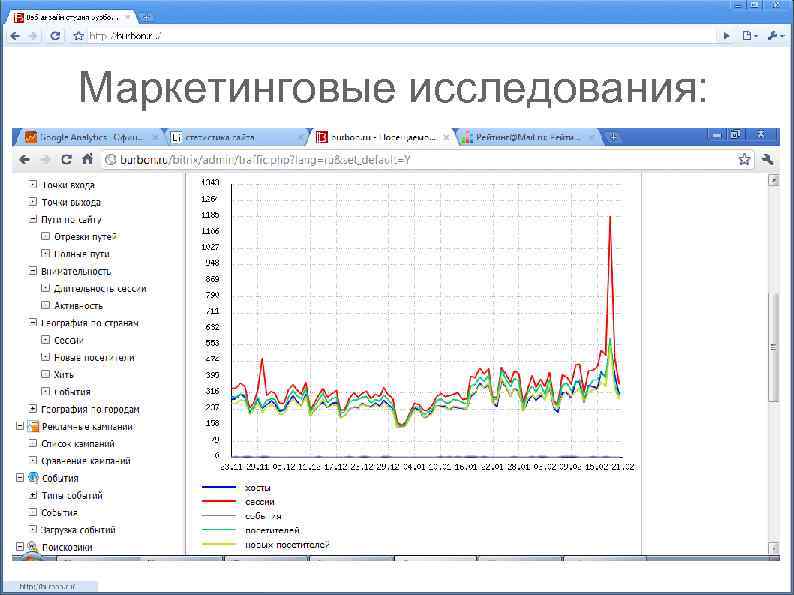Click the advertising campaigns section icon
Viewport: 794px width, 595px height.
tap(33, 426)
